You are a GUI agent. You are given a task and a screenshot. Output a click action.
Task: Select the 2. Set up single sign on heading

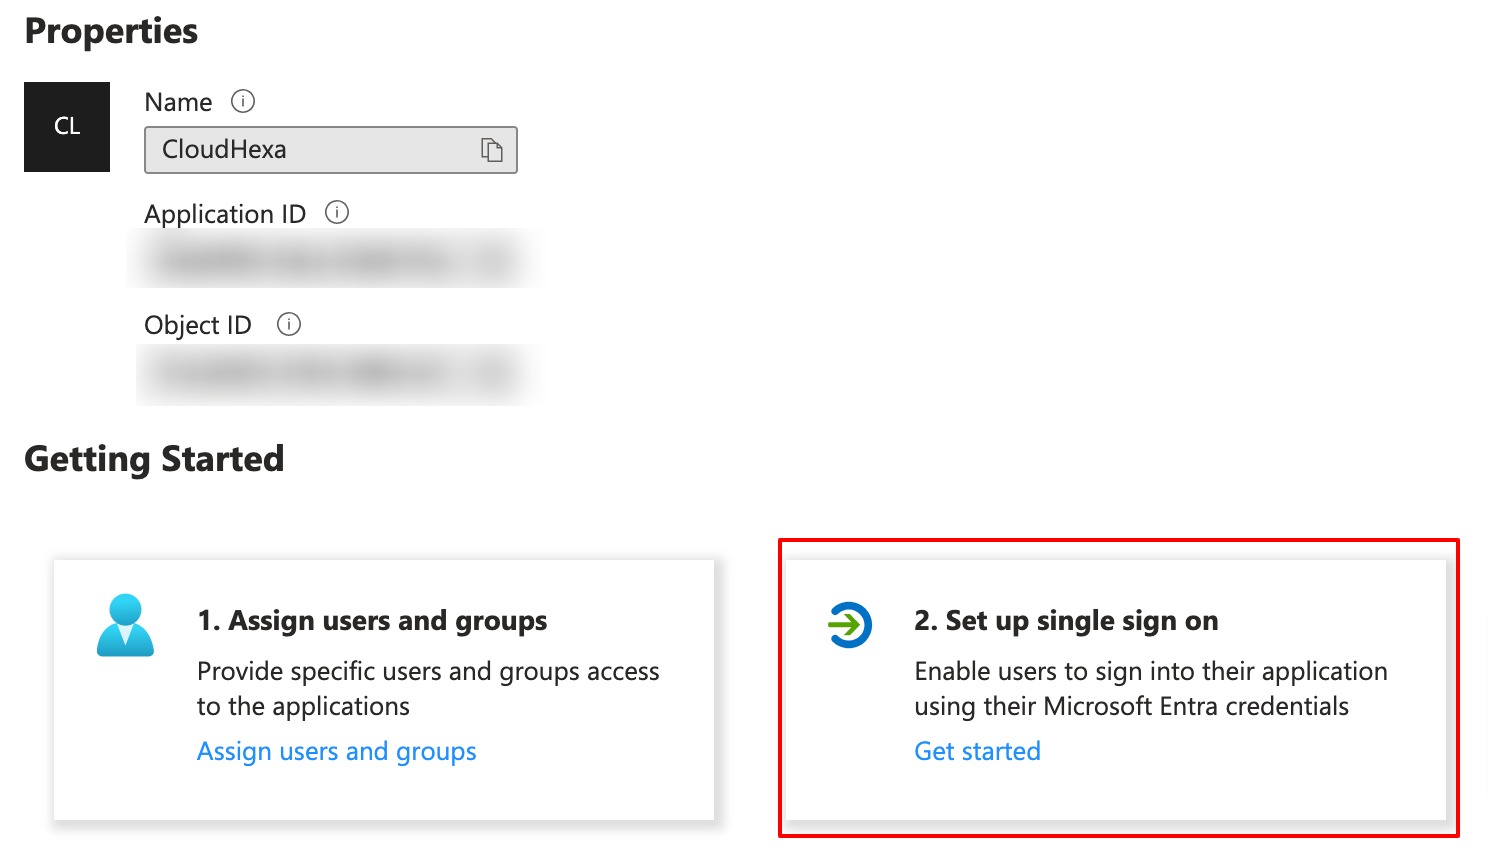1066,621
